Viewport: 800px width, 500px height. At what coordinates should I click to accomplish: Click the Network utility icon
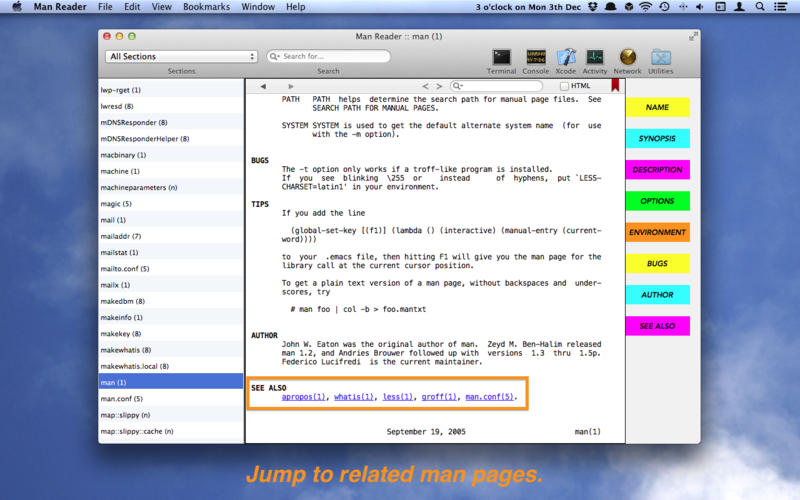coord(627,57)
